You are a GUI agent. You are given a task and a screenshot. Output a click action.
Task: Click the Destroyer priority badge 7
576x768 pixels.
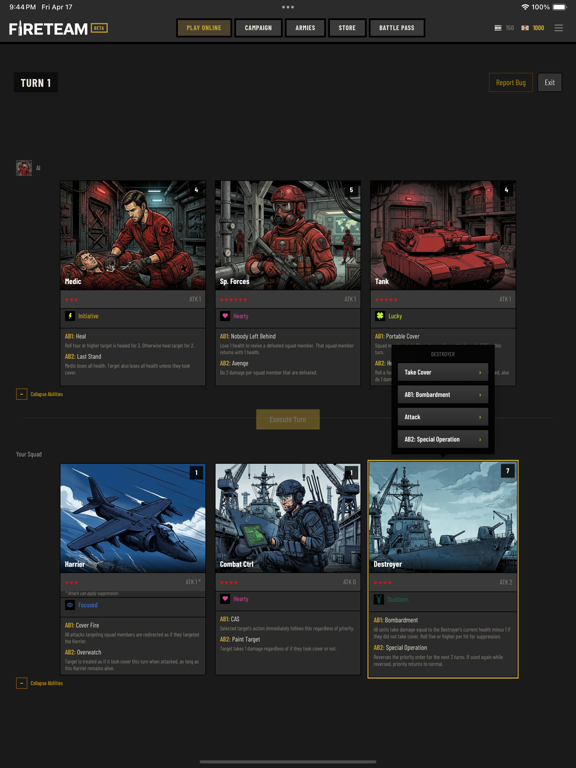[x=507, y=471]
